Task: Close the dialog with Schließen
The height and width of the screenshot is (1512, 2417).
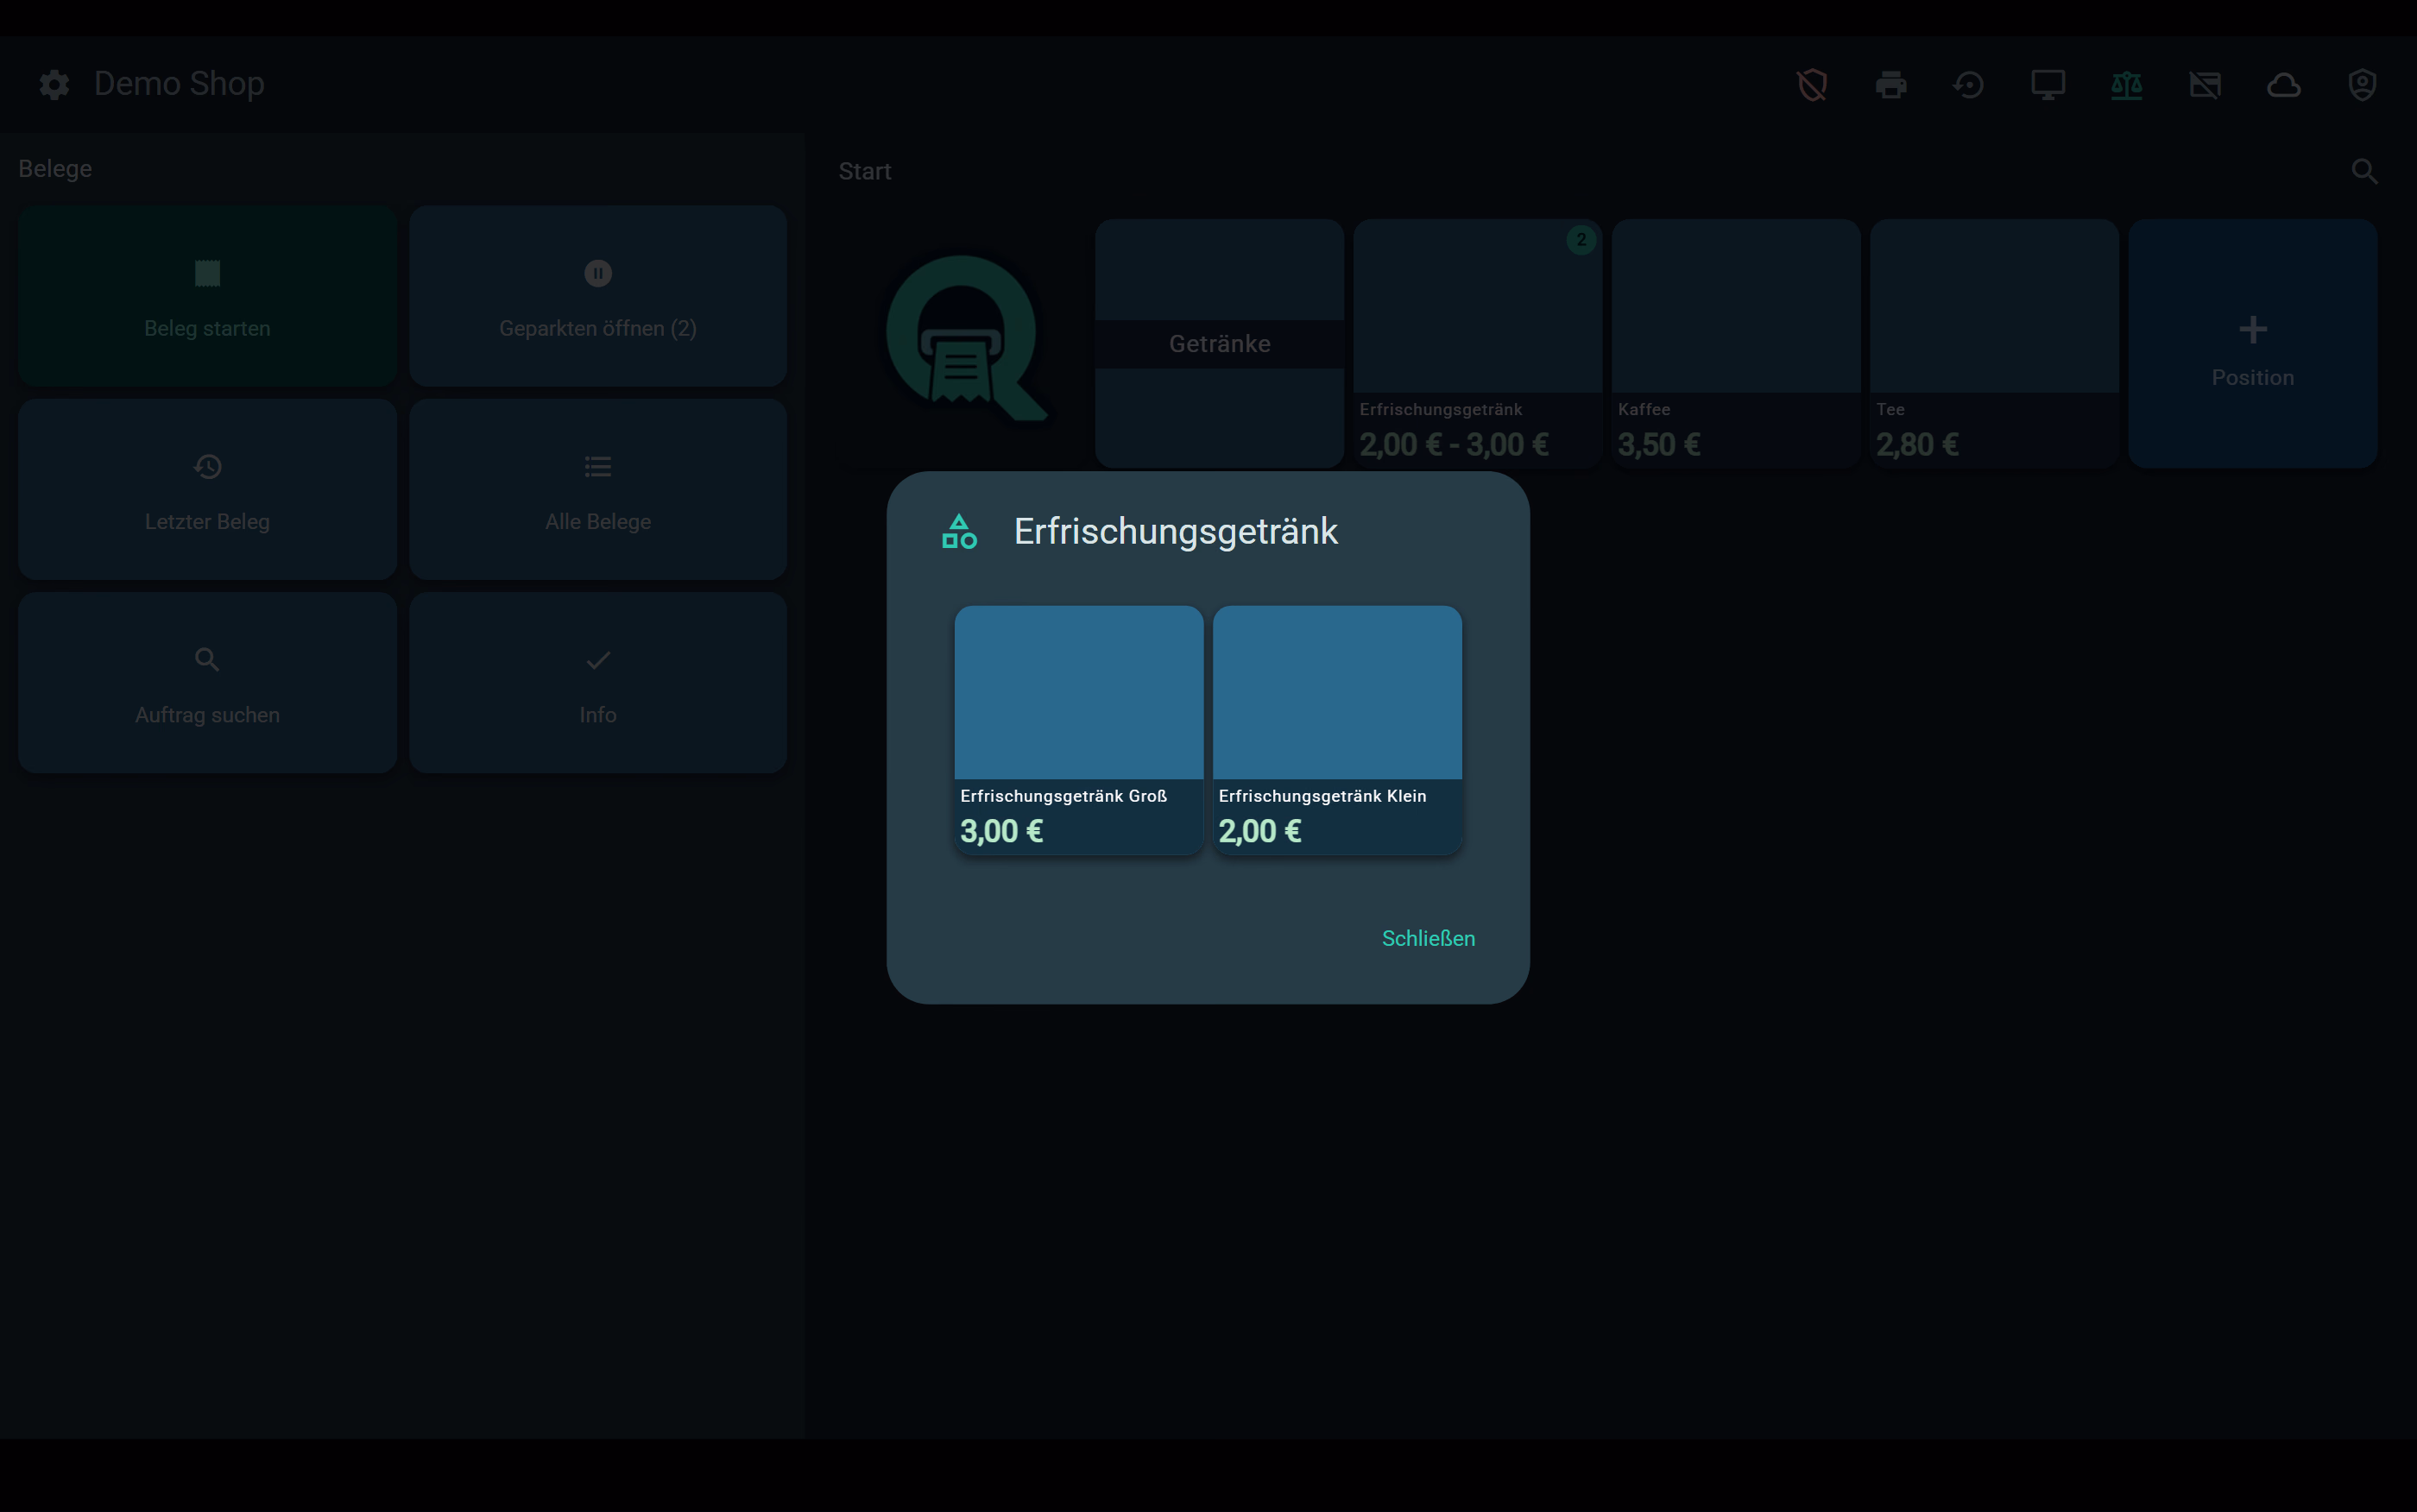Action: (1428, 938)
